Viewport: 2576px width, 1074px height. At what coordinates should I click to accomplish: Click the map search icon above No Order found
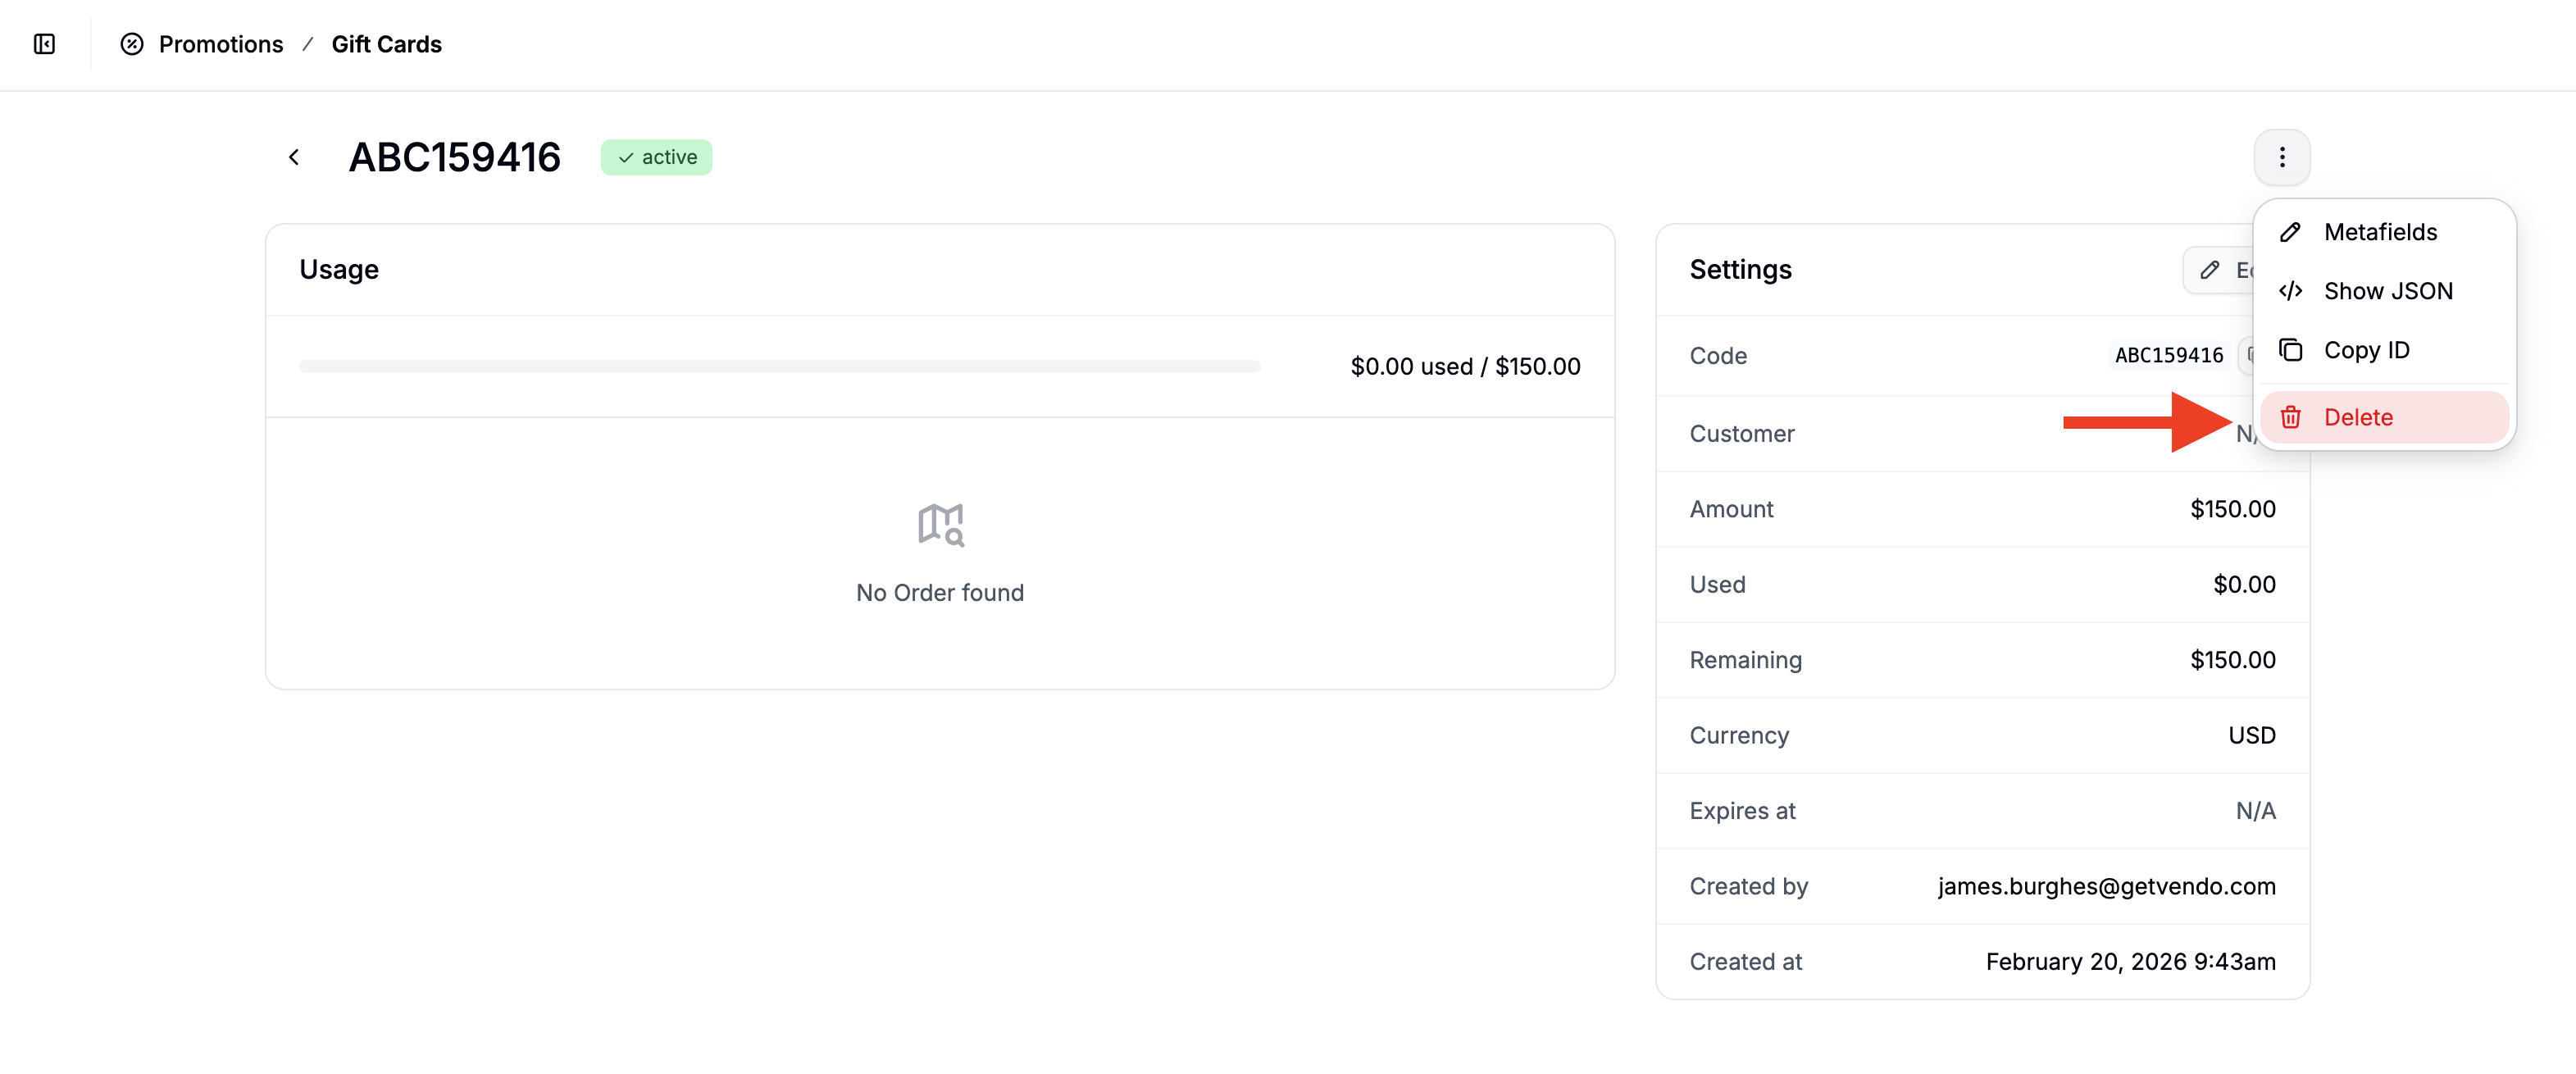click(940, 524)
